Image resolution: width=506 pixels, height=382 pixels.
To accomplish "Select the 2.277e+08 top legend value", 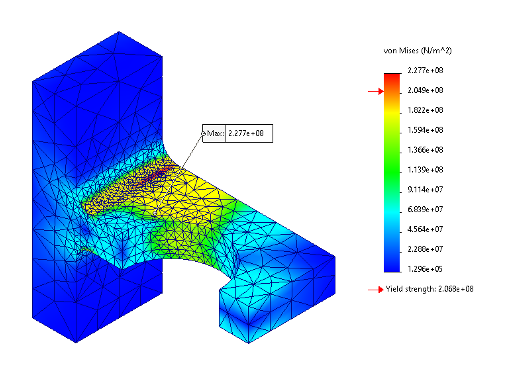I will click(425, 70).
